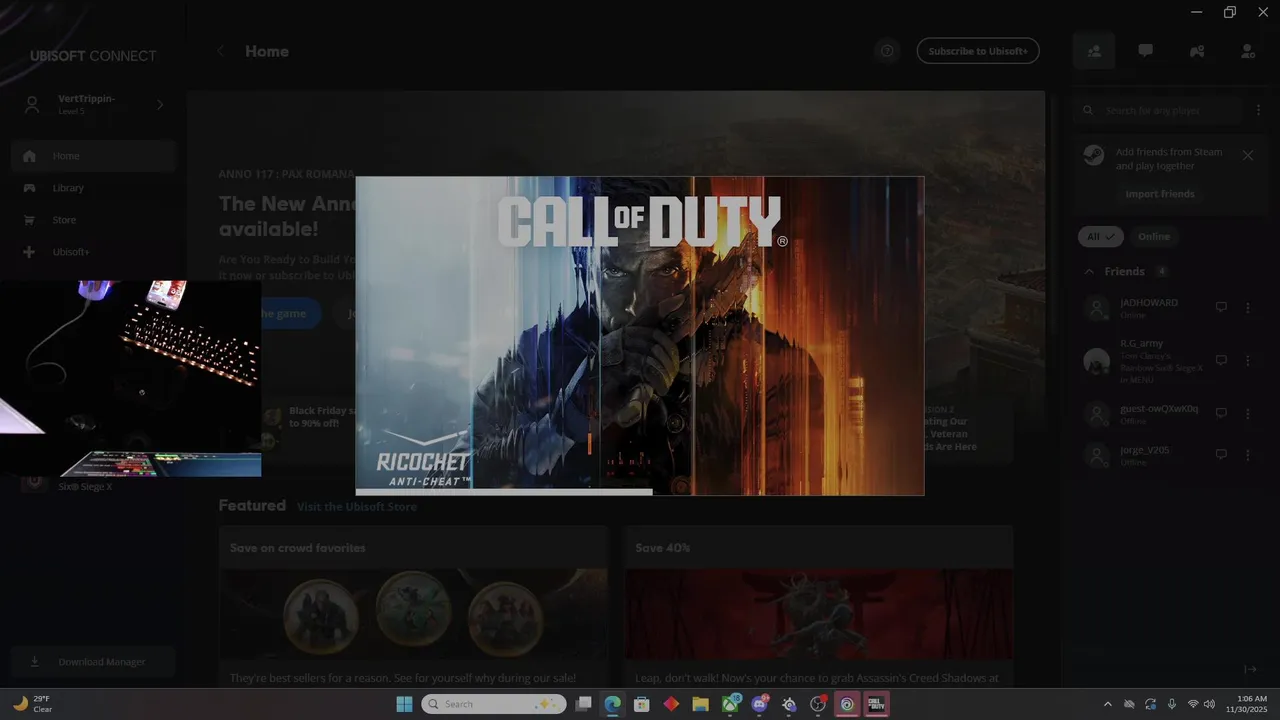Switch to Ubisoft Connect taskbar icon

tap(847, 704)
